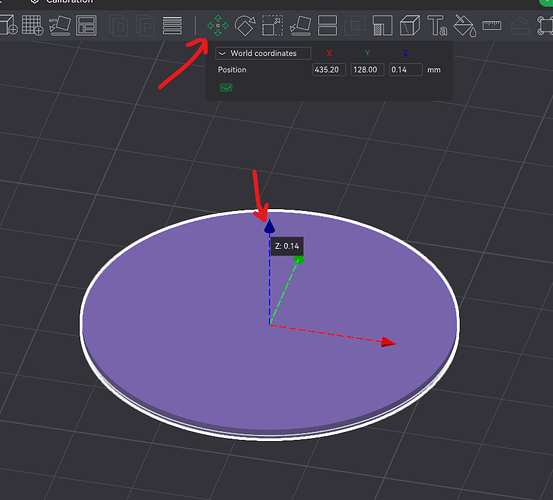
Task: Open the Variable layer height tool
Action: point(172,25)
